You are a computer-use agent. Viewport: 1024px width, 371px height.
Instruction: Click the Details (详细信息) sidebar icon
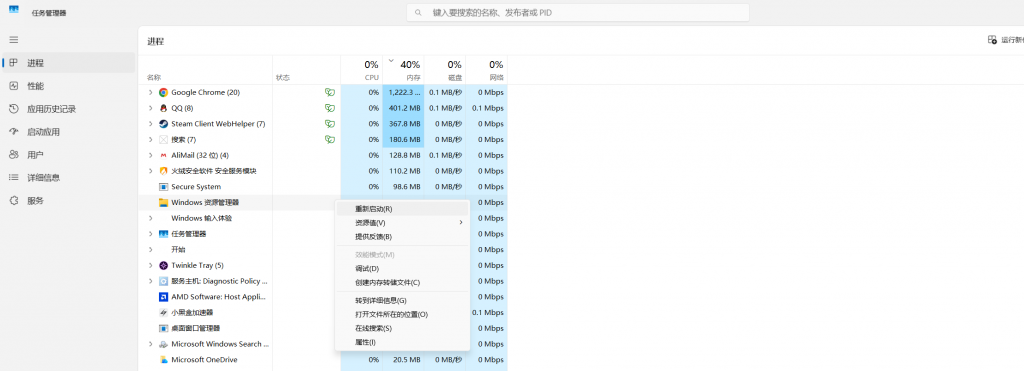(14, 178)
